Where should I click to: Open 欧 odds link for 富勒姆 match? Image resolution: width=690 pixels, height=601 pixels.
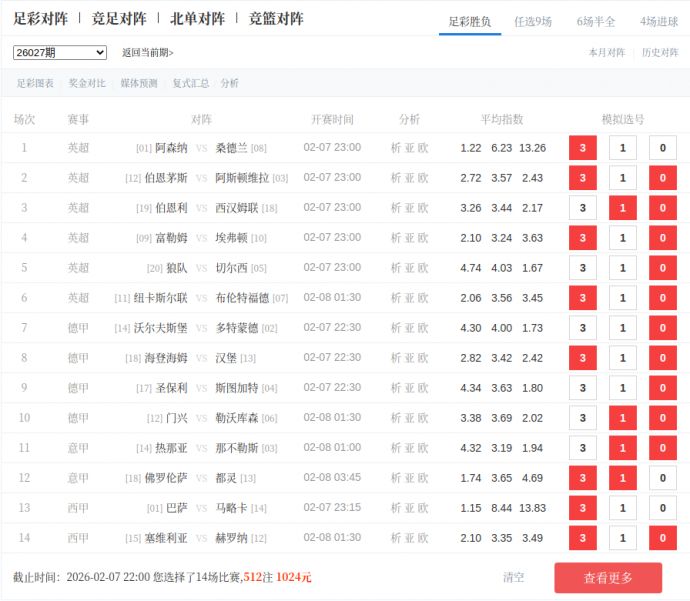[x=423, y=238]
